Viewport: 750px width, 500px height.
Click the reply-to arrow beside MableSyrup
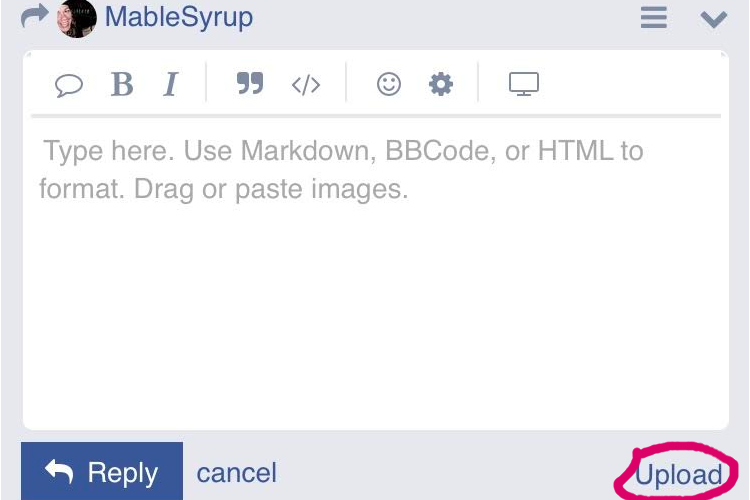(35, 16)
